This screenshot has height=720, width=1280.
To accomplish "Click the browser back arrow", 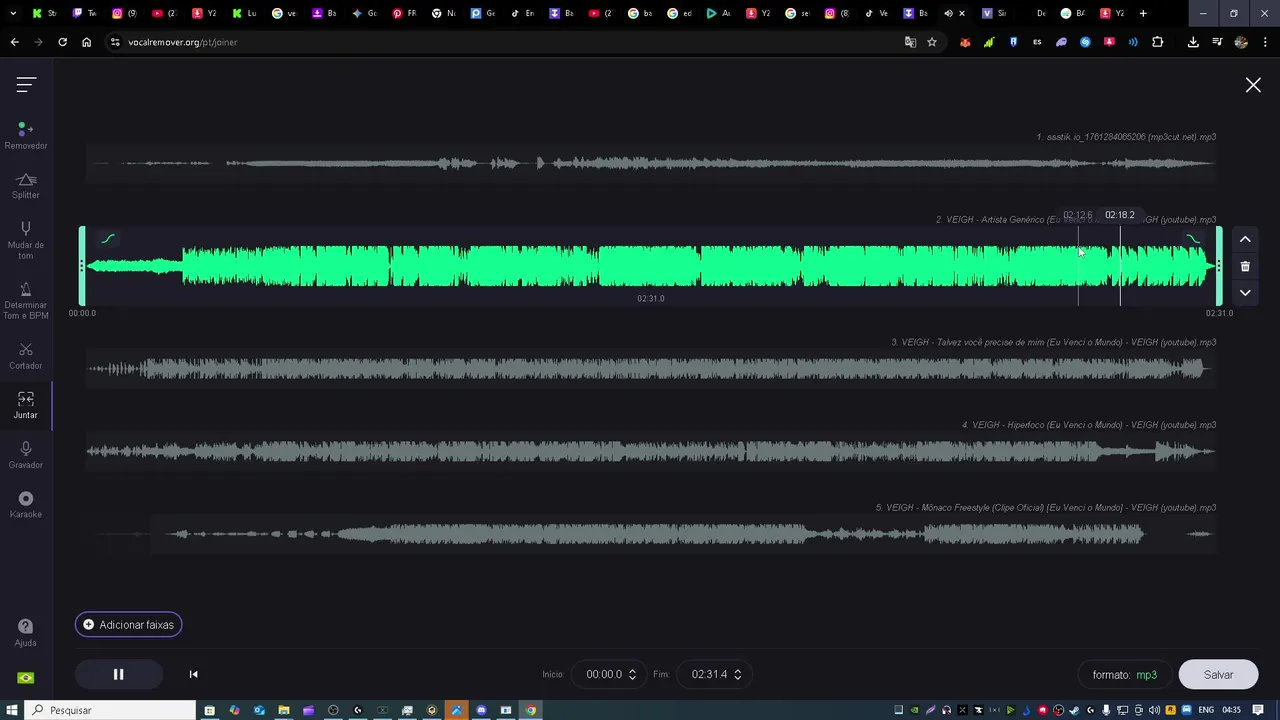I will pos(14,42).
